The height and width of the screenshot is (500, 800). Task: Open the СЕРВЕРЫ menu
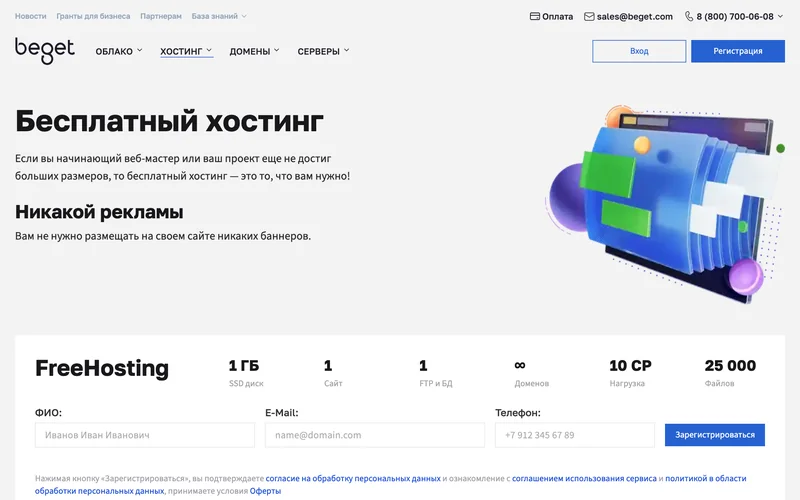click(x=323, y=51)
